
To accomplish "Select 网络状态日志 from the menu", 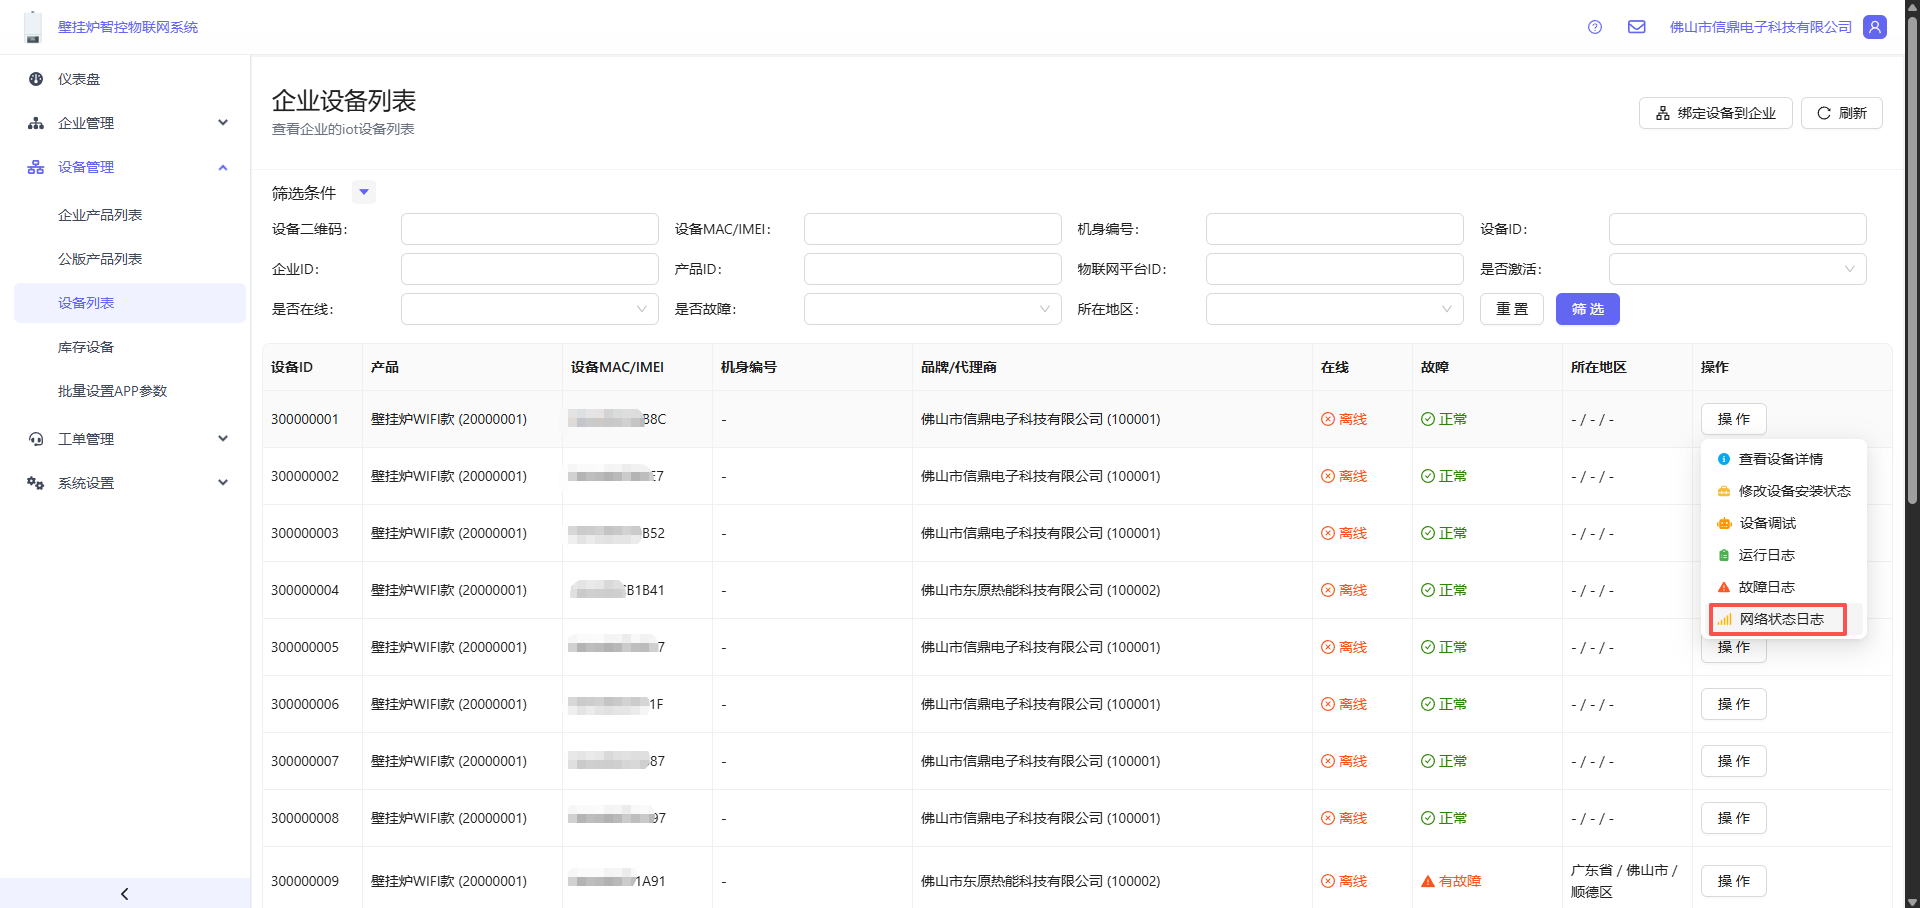I will click(1780, 619).
